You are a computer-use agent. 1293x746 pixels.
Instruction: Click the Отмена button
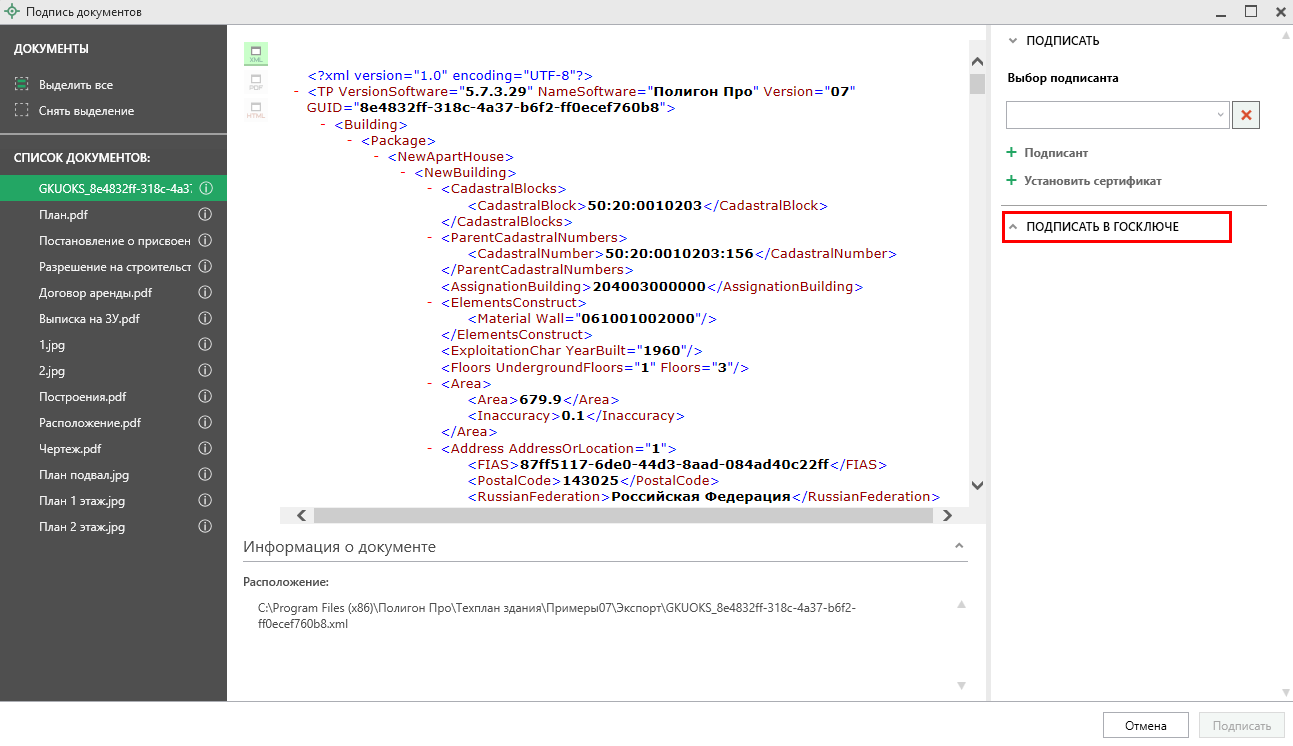(x=1145, y=726)
